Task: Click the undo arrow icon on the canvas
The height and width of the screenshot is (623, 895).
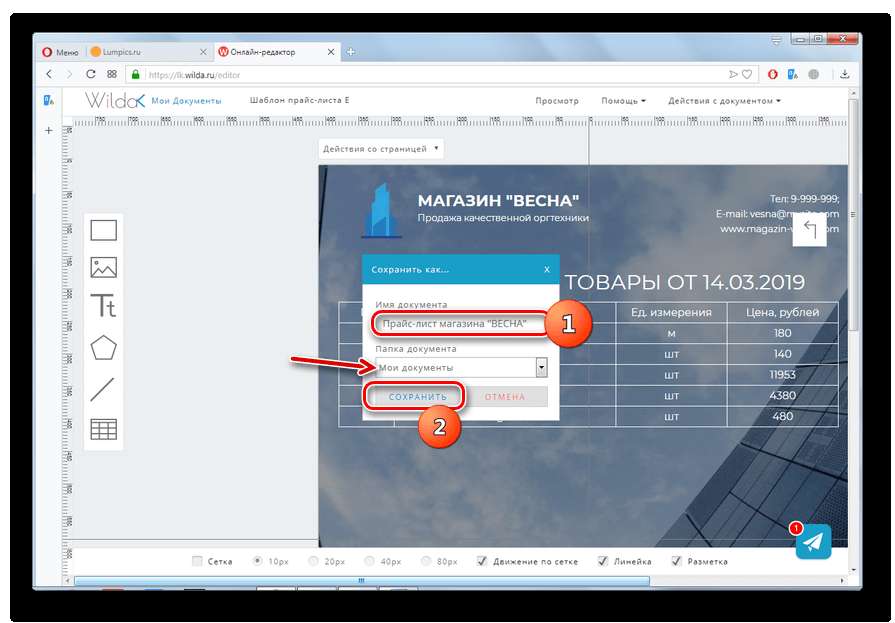Action: pyautogui.click(x=809, y=232)
